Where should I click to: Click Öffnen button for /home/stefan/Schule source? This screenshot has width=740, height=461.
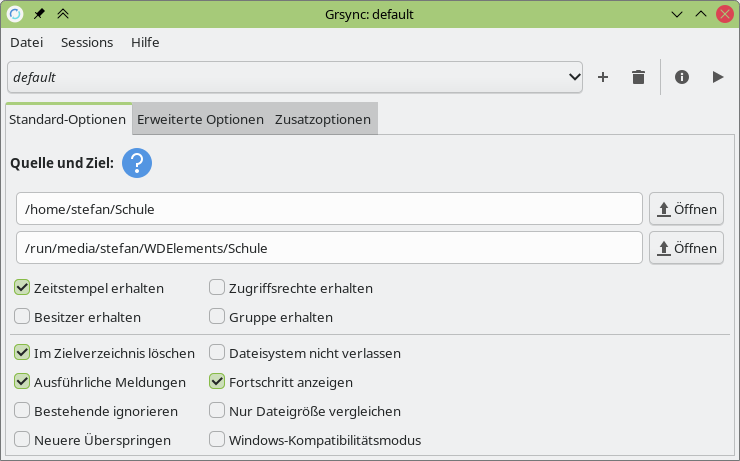[686, 209]
